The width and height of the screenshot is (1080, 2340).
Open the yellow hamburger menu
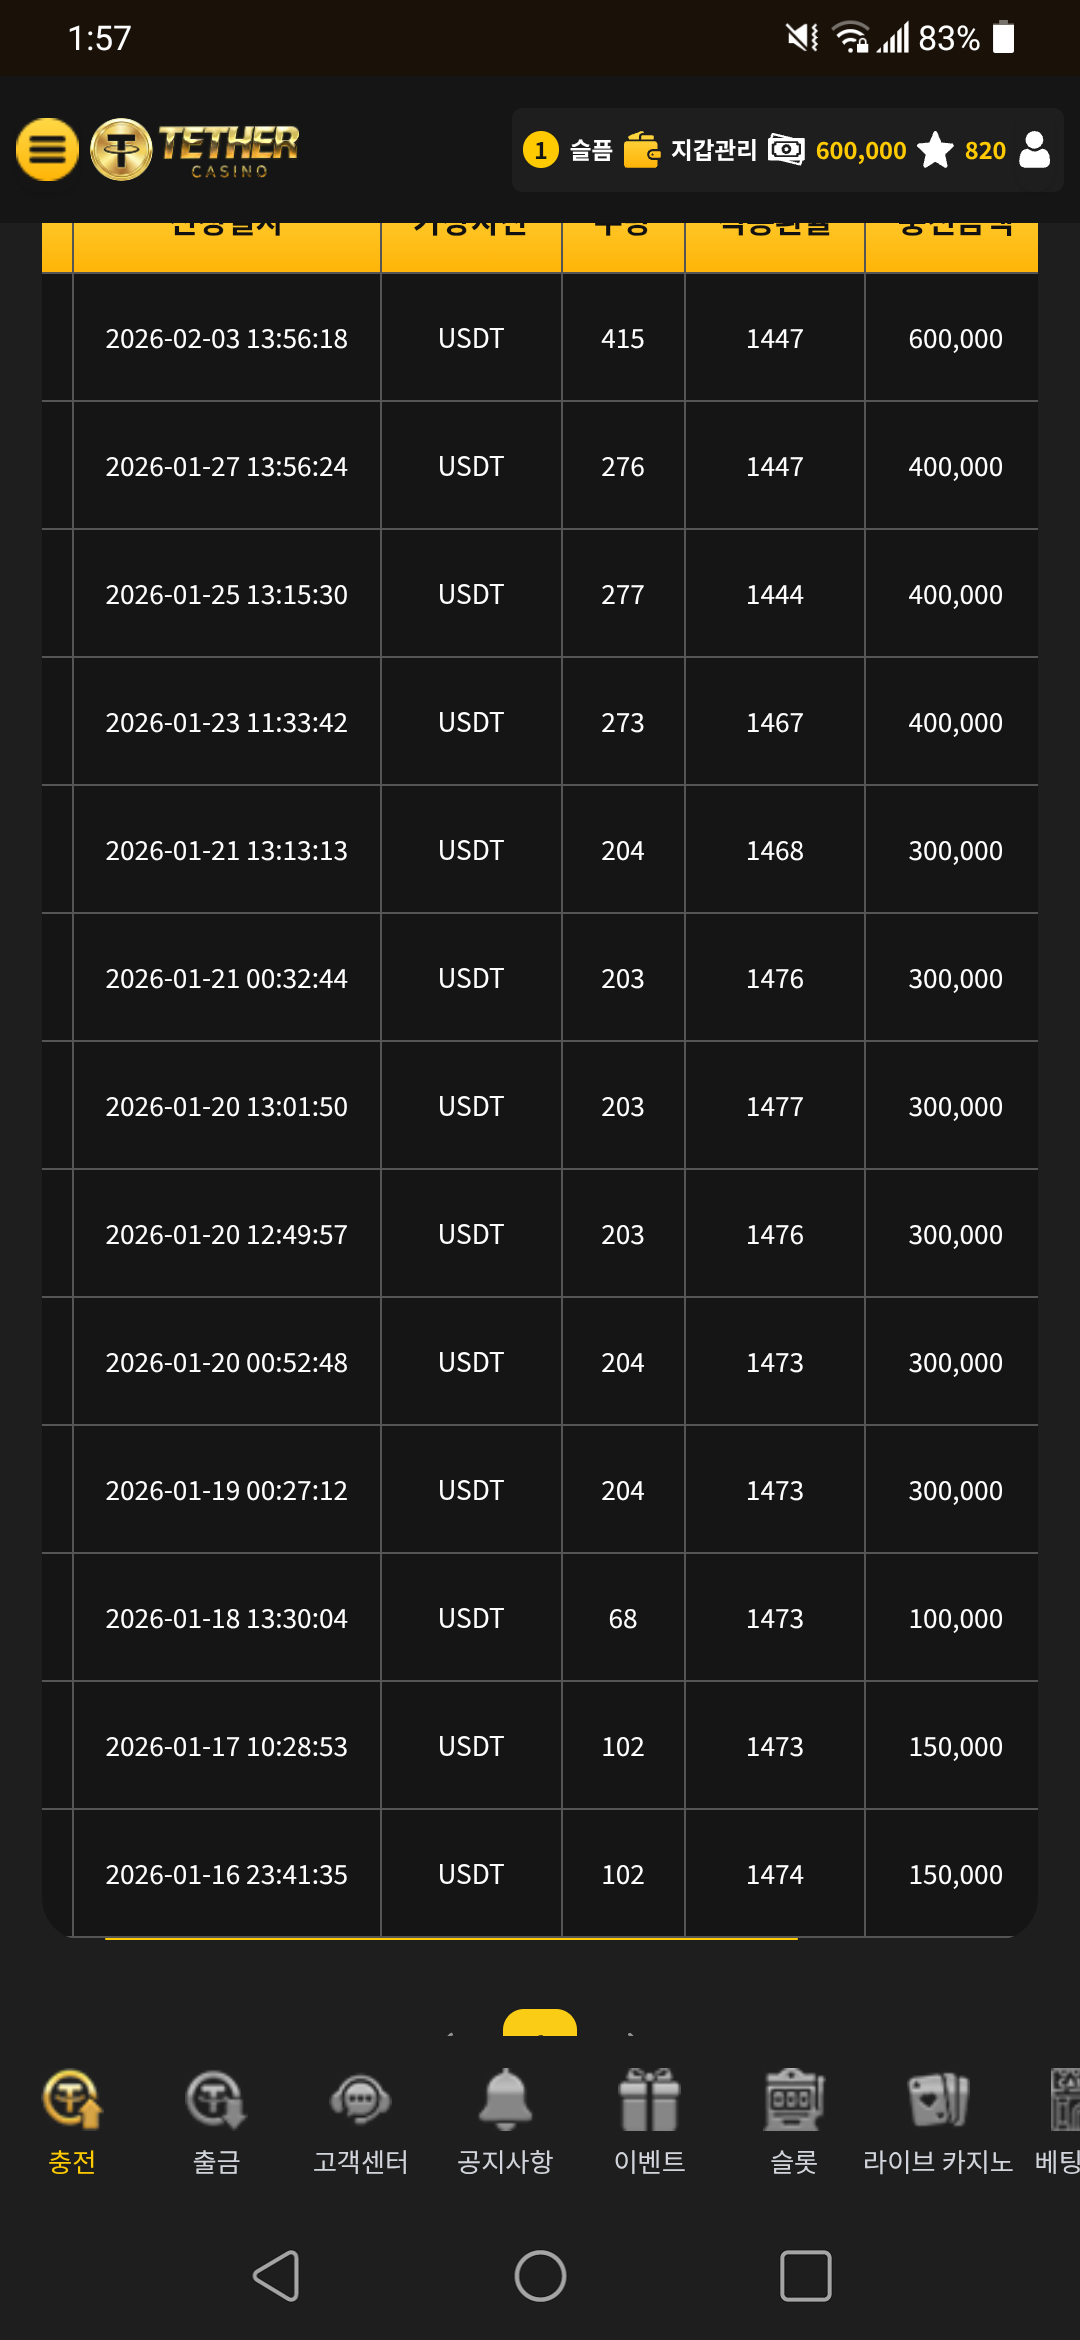pyautogui.click(x=47, y=150)
